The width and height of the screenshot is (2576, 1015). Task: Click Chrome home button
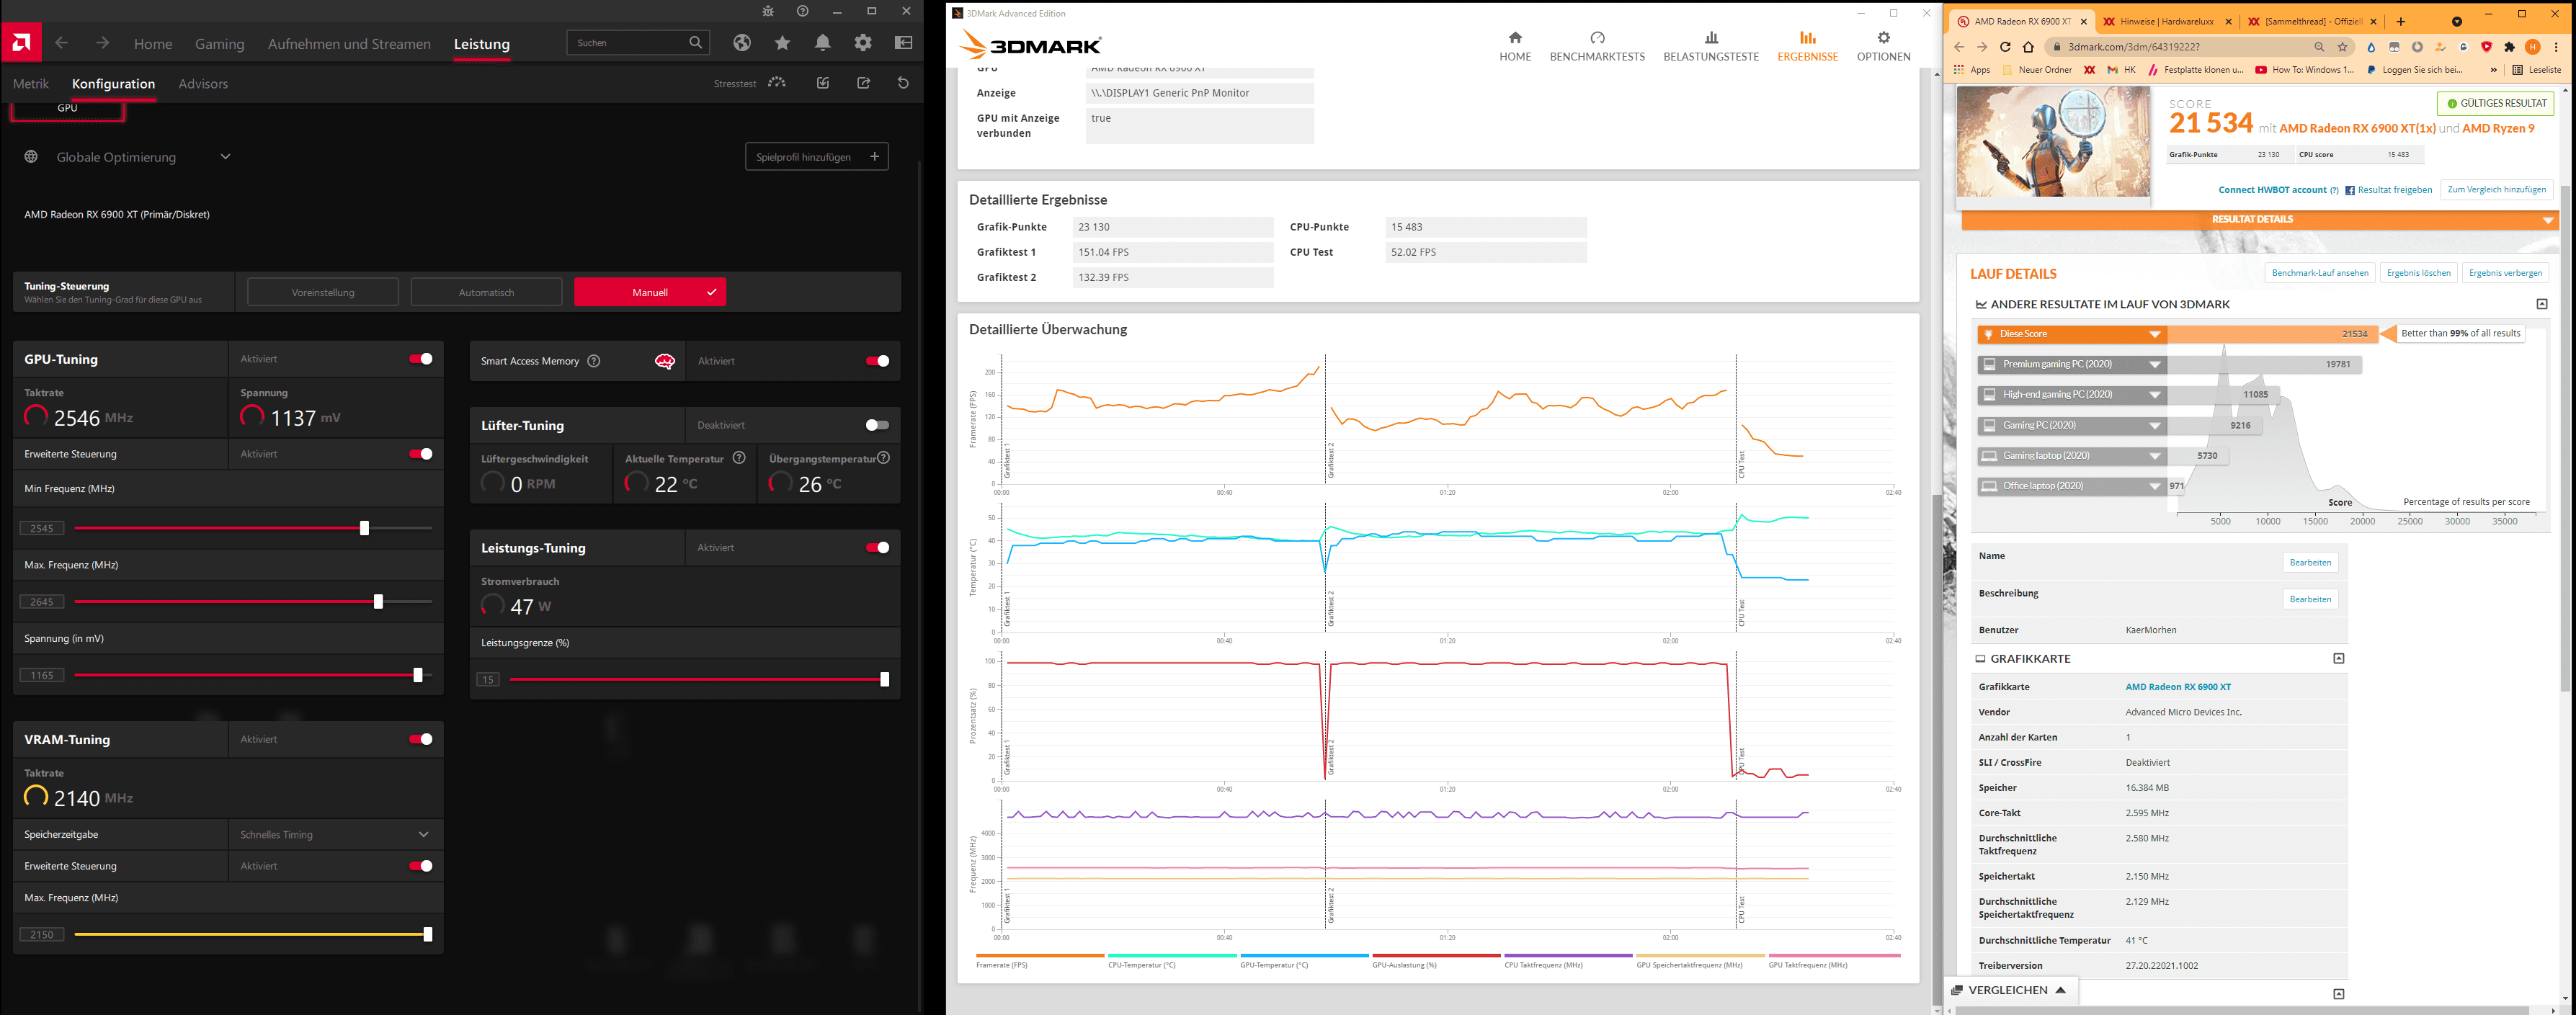click(2028, 47)
